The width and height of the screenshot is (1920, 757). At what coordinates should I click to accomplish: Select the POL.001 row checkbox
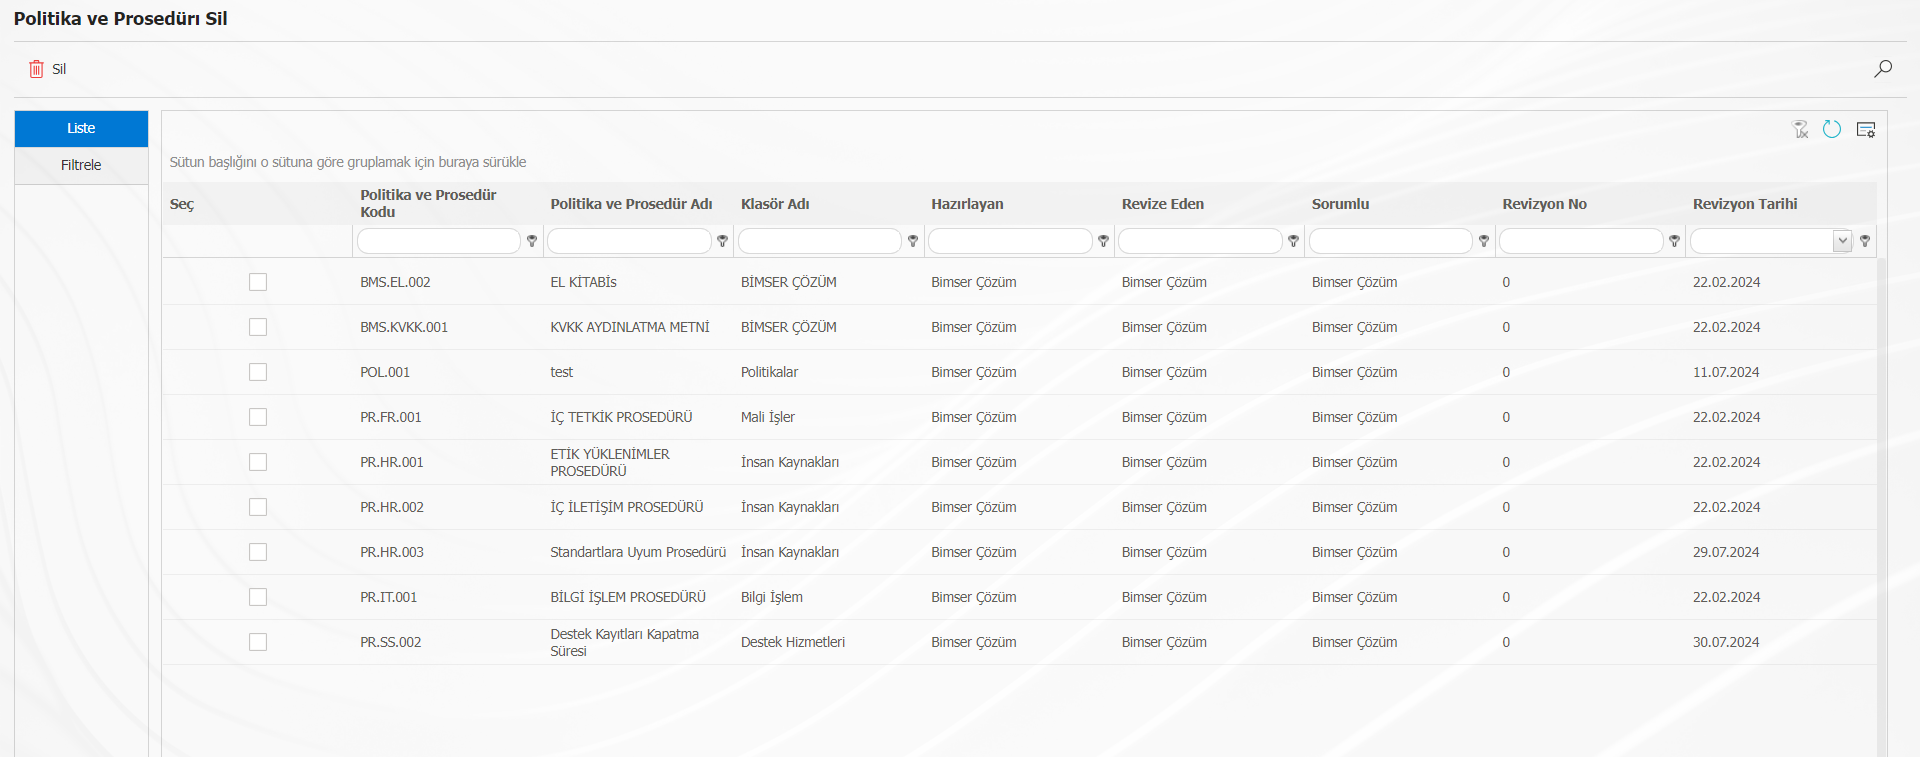(258, 372)
